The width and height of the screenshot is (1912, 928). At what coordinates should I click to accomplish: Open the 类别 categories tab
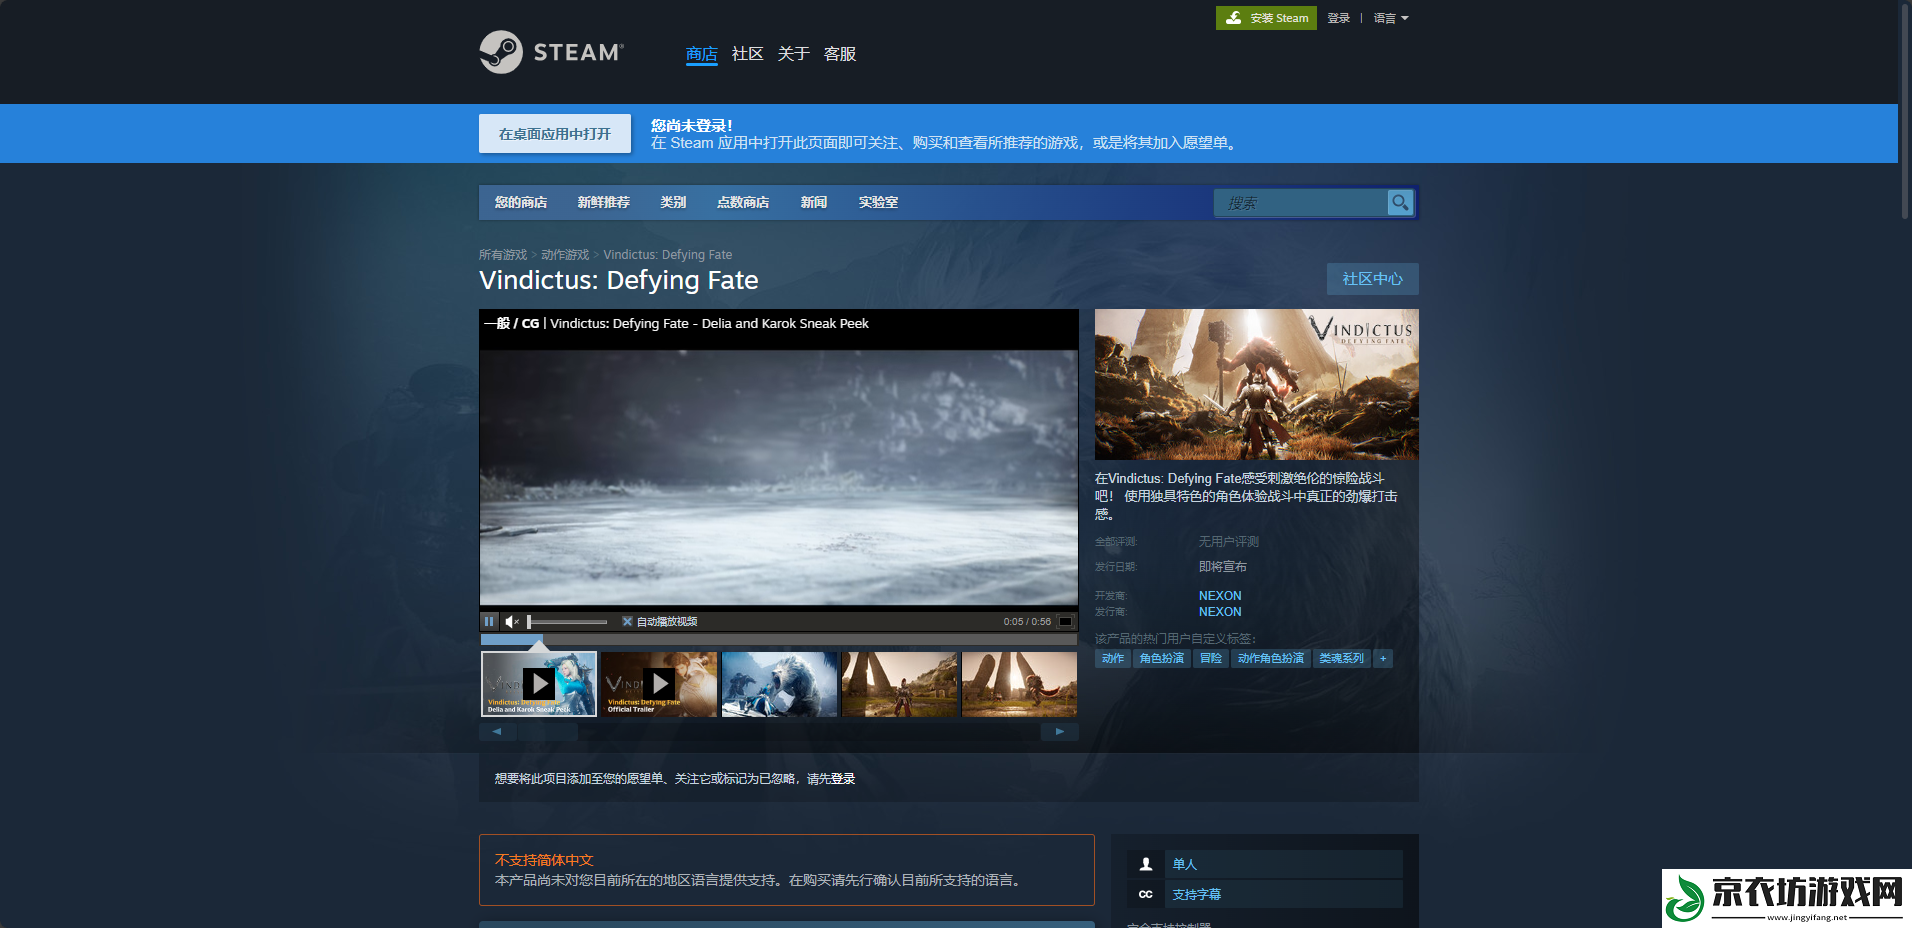[x=673, y=202]
